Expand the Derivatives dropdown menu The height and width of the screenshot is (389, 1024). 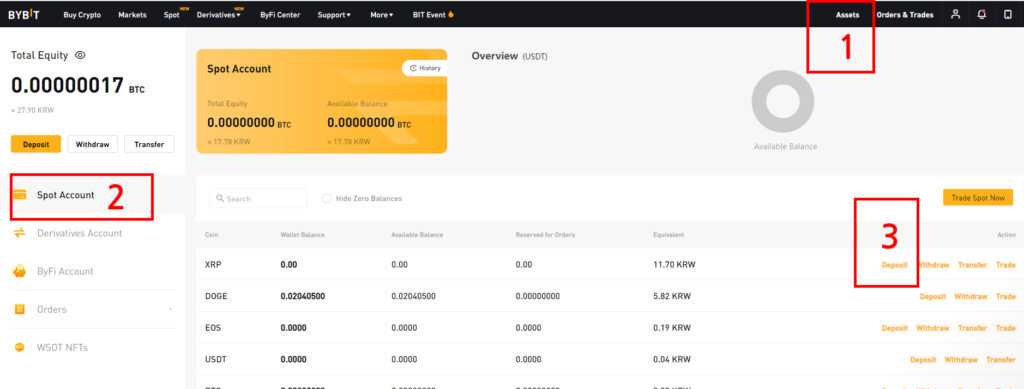coord(219,14)
